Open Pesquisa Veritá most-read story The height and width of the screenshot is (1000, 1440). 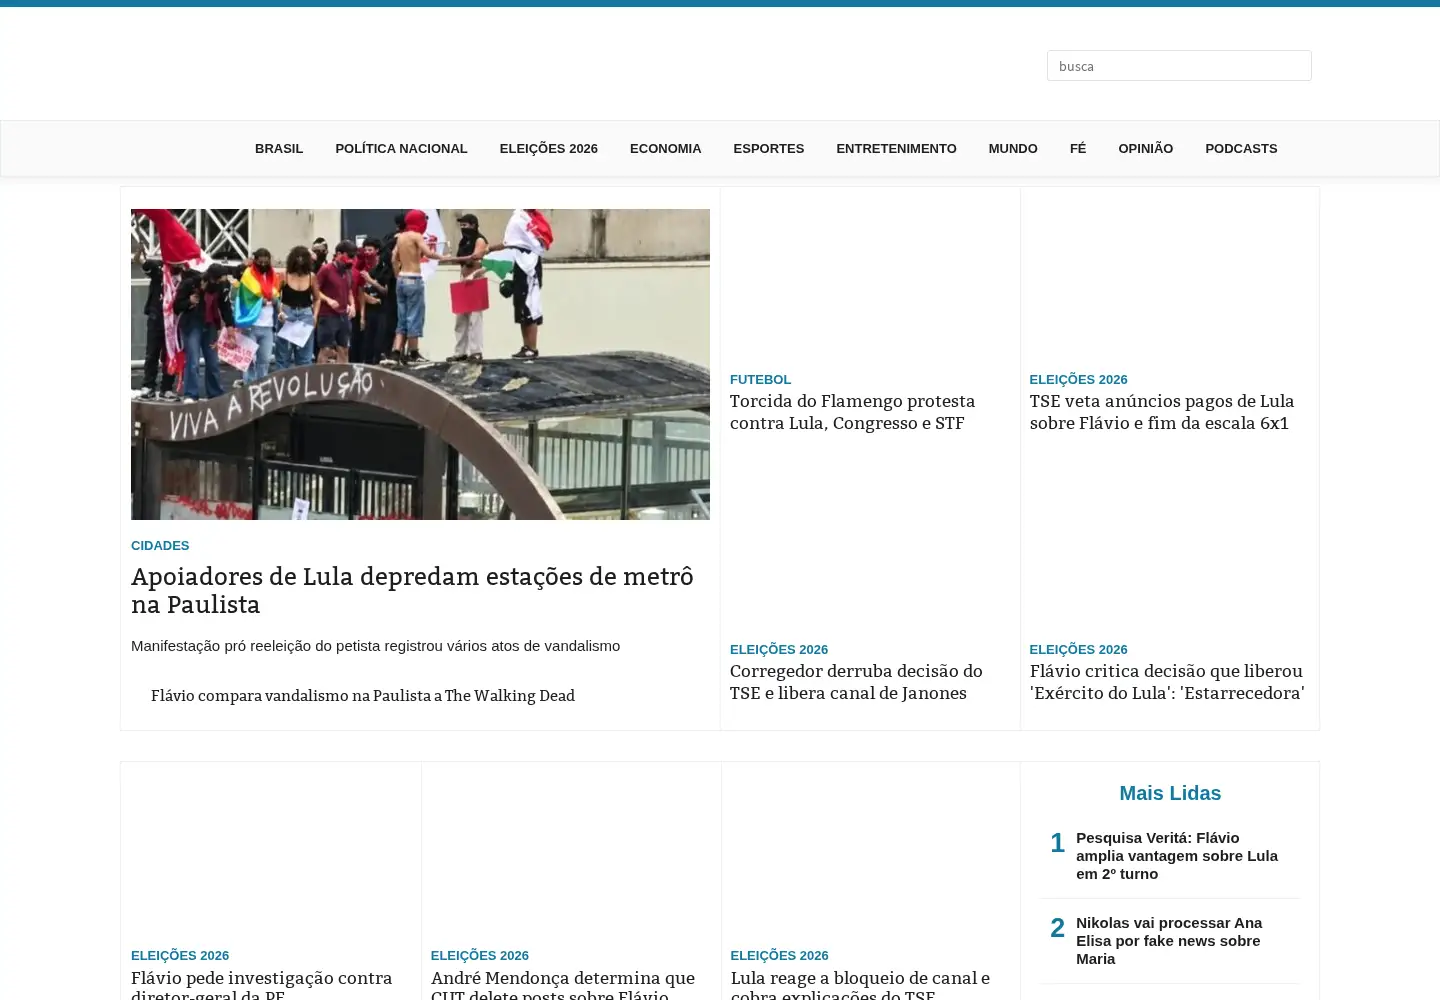pyautogui.click(x=1177, y=856)
